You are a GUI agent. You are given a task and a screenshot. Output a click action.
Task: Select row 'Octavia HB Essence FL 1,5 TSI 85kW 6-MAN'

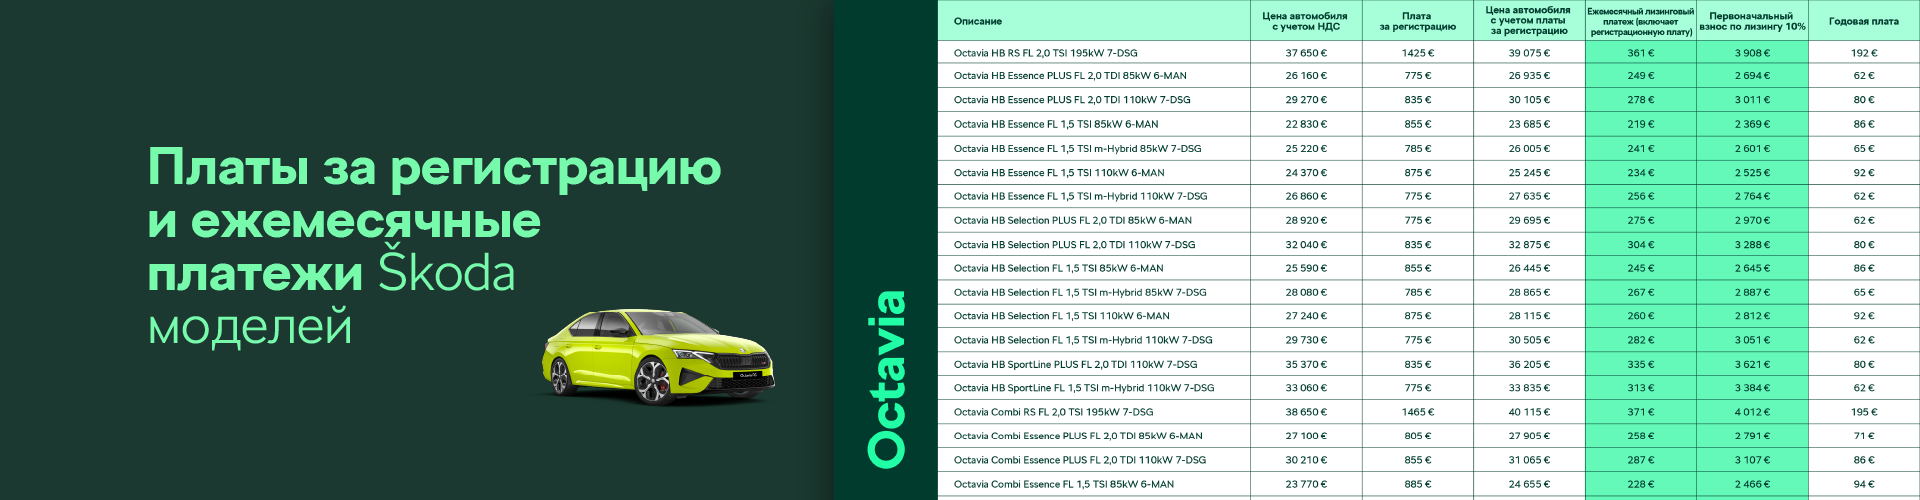coord(1429,124)
